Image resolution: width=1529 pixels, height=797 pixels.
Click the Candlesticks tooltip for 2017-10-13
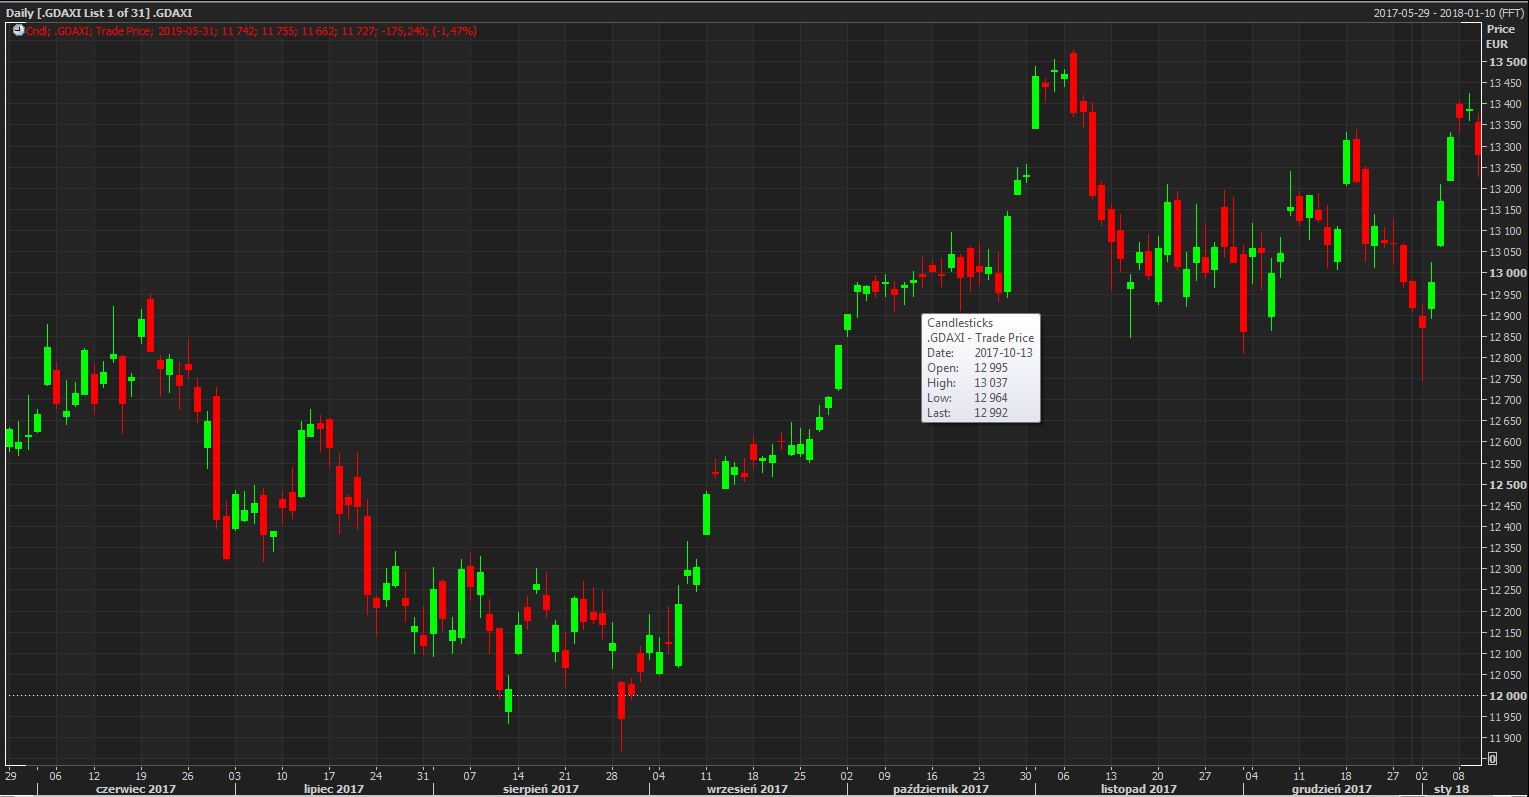(x=980, y=367)
